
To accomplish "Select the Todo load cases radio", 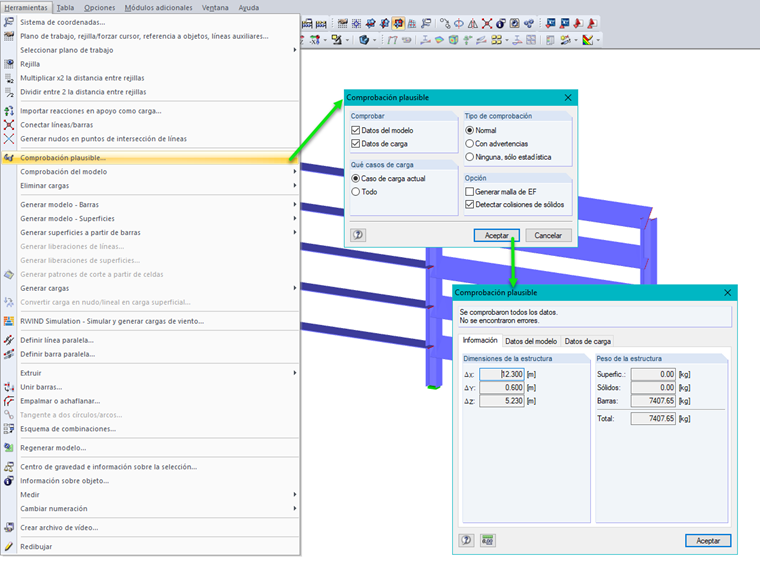I will pyautogui.click(x=355, y=192).
